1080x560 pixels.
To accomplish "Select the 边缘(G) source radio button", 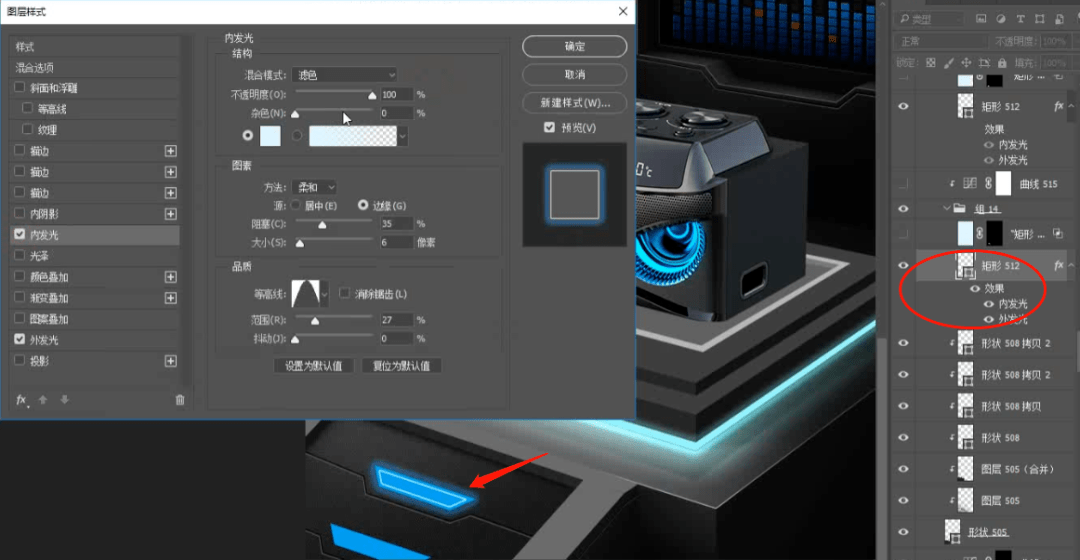I will 363,205.
